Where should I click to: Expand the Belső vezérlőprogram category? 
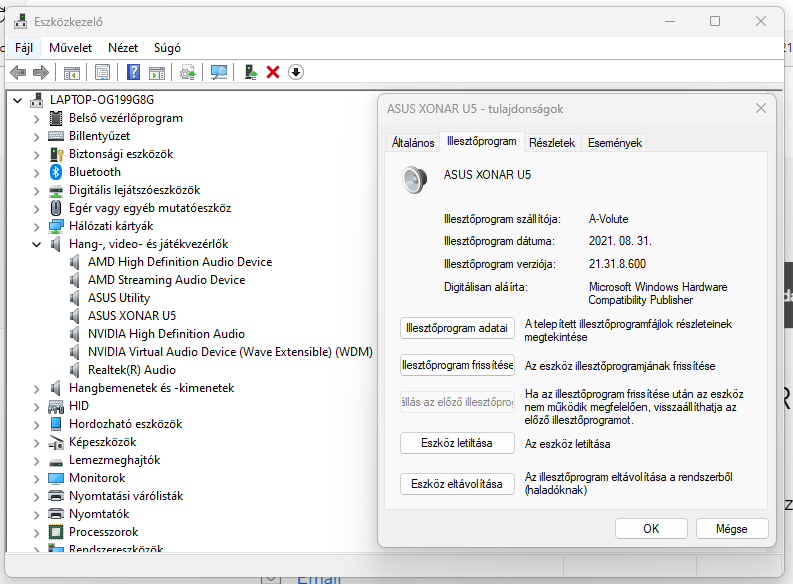[x=36, y=119]
